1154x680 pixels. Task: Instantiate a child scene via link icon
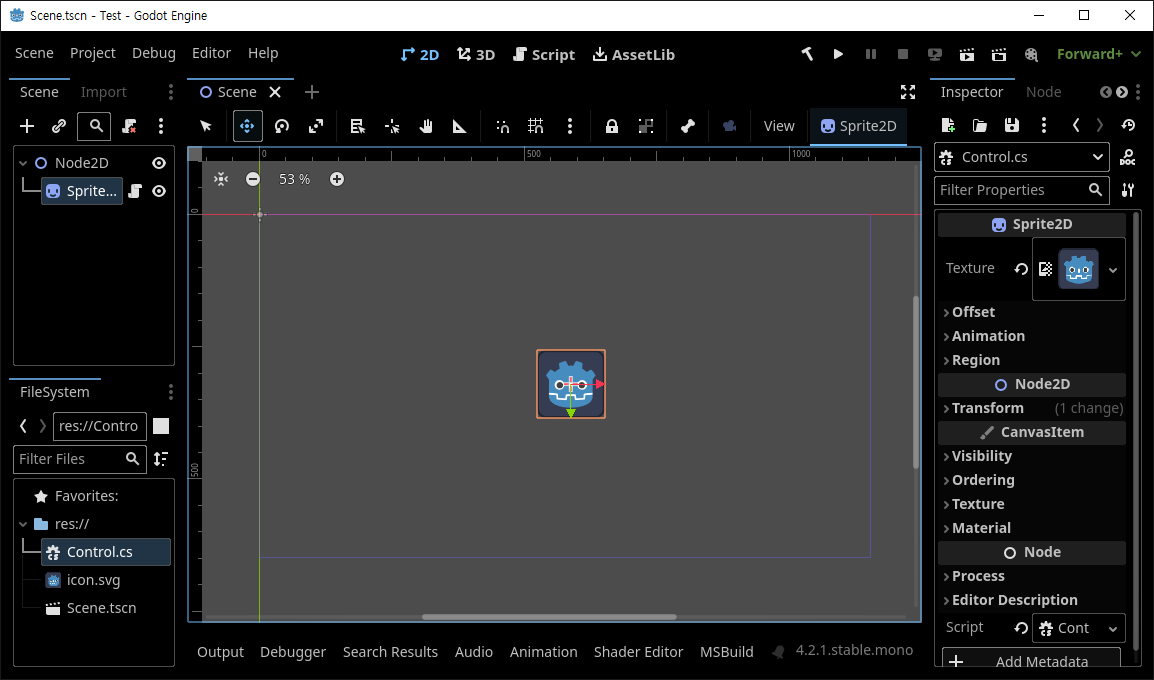[x=59, y=126]
